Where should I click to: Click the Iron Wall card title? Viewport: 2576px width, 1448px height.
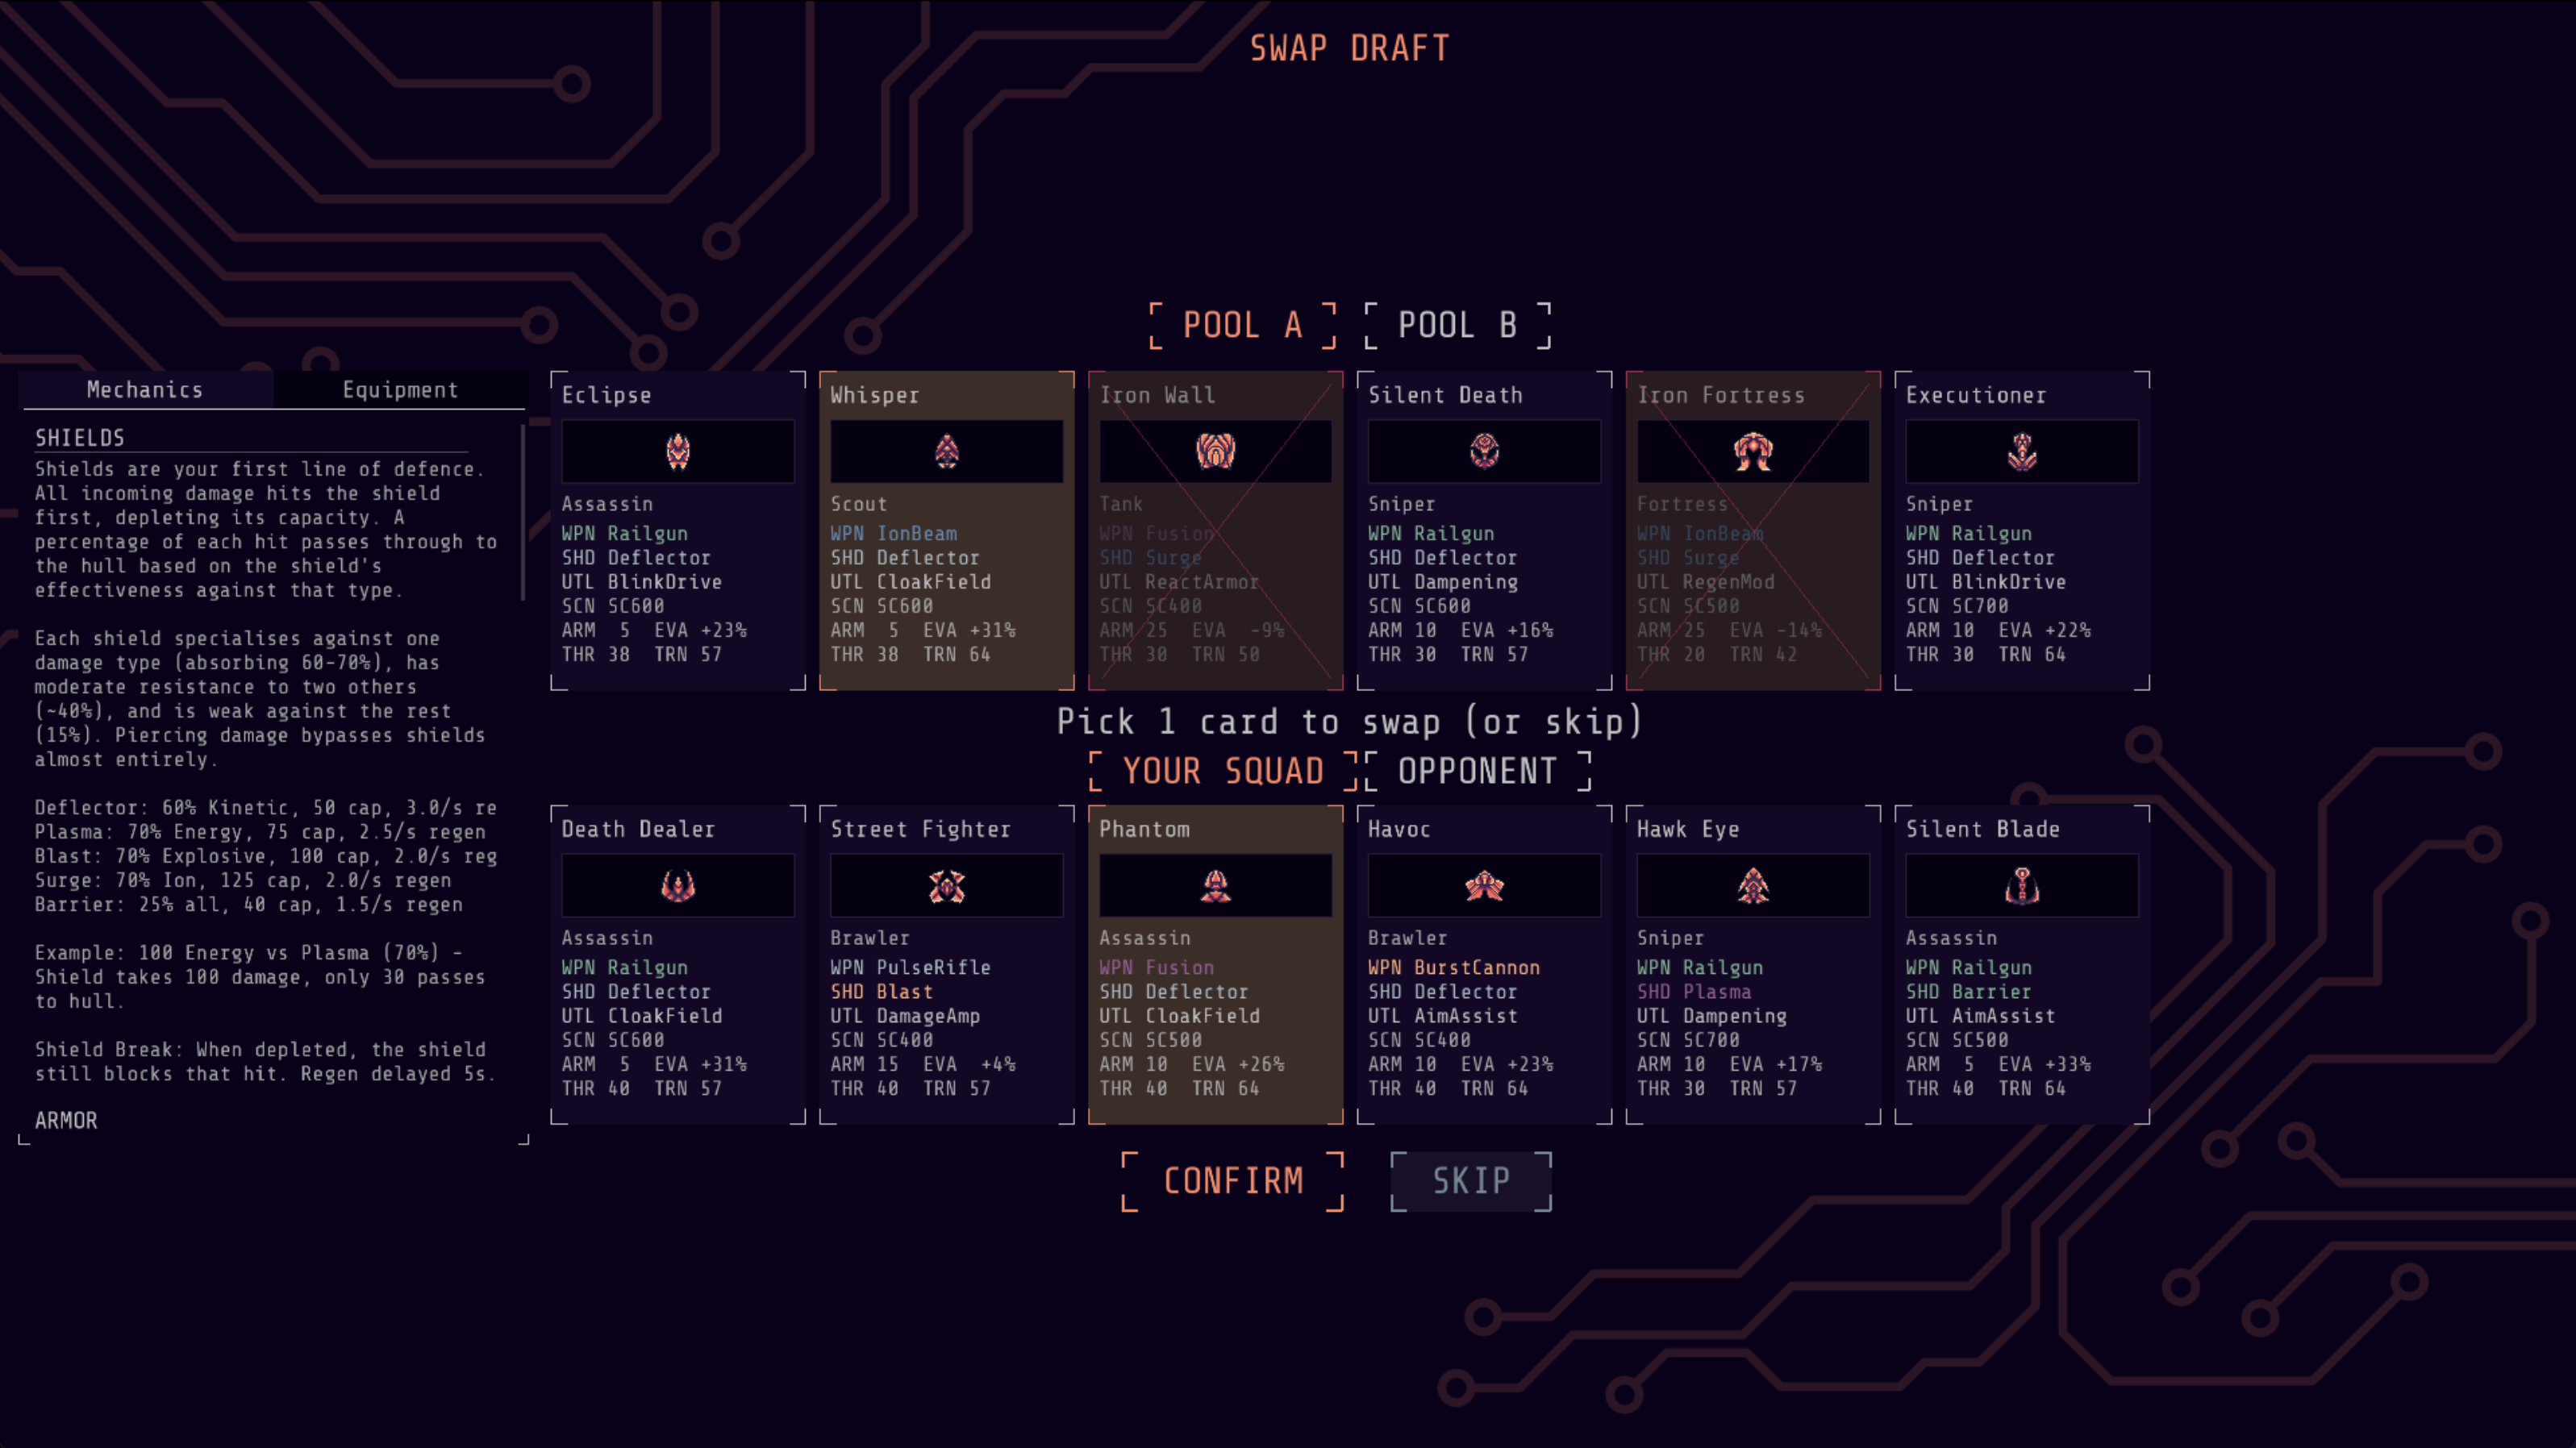point(1157,395)
